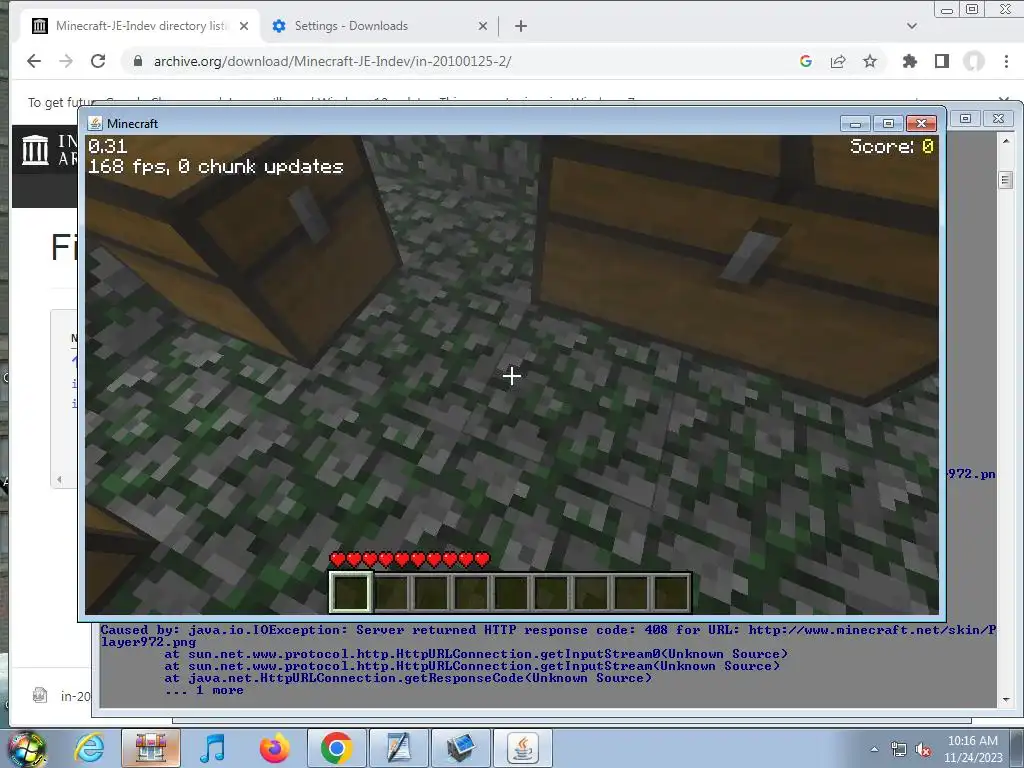The width and height of the screenshot is (1024, 768).
Task: Open the notepad pen taskbar app
Action: [398, 748]
